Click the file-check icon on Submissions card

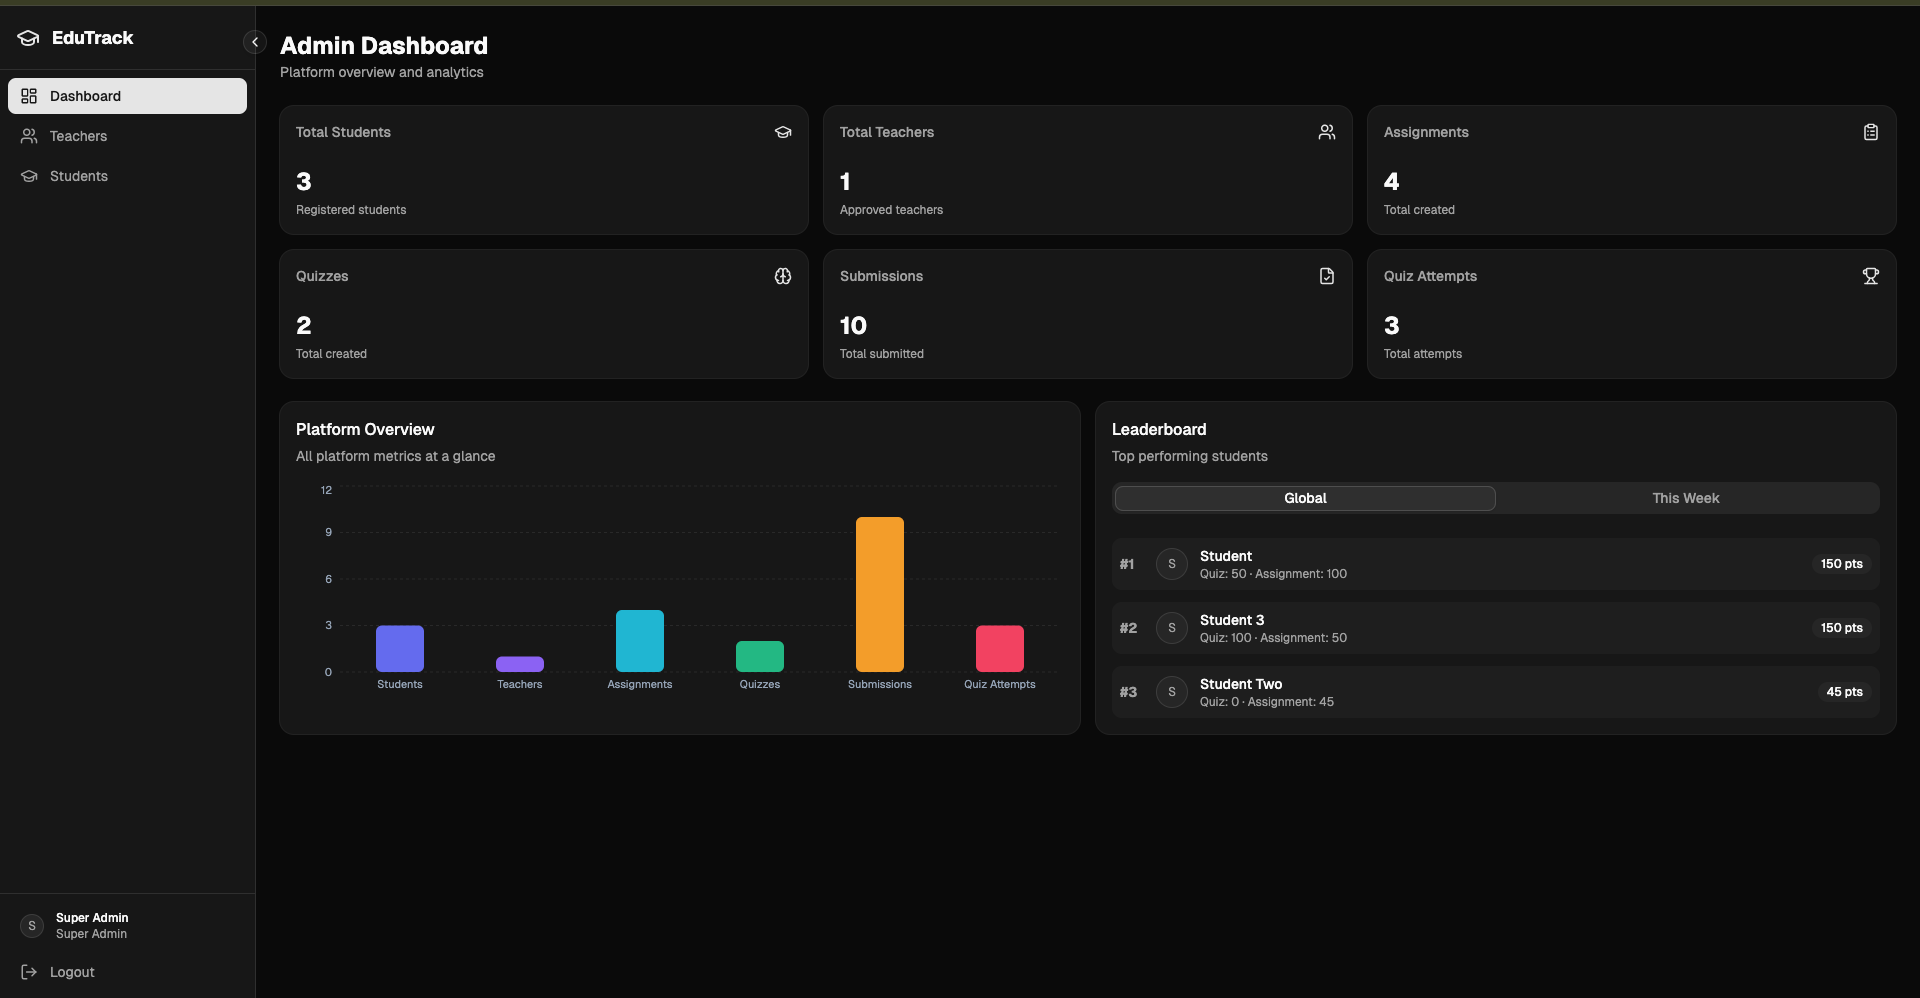[x=1327, y=276]
